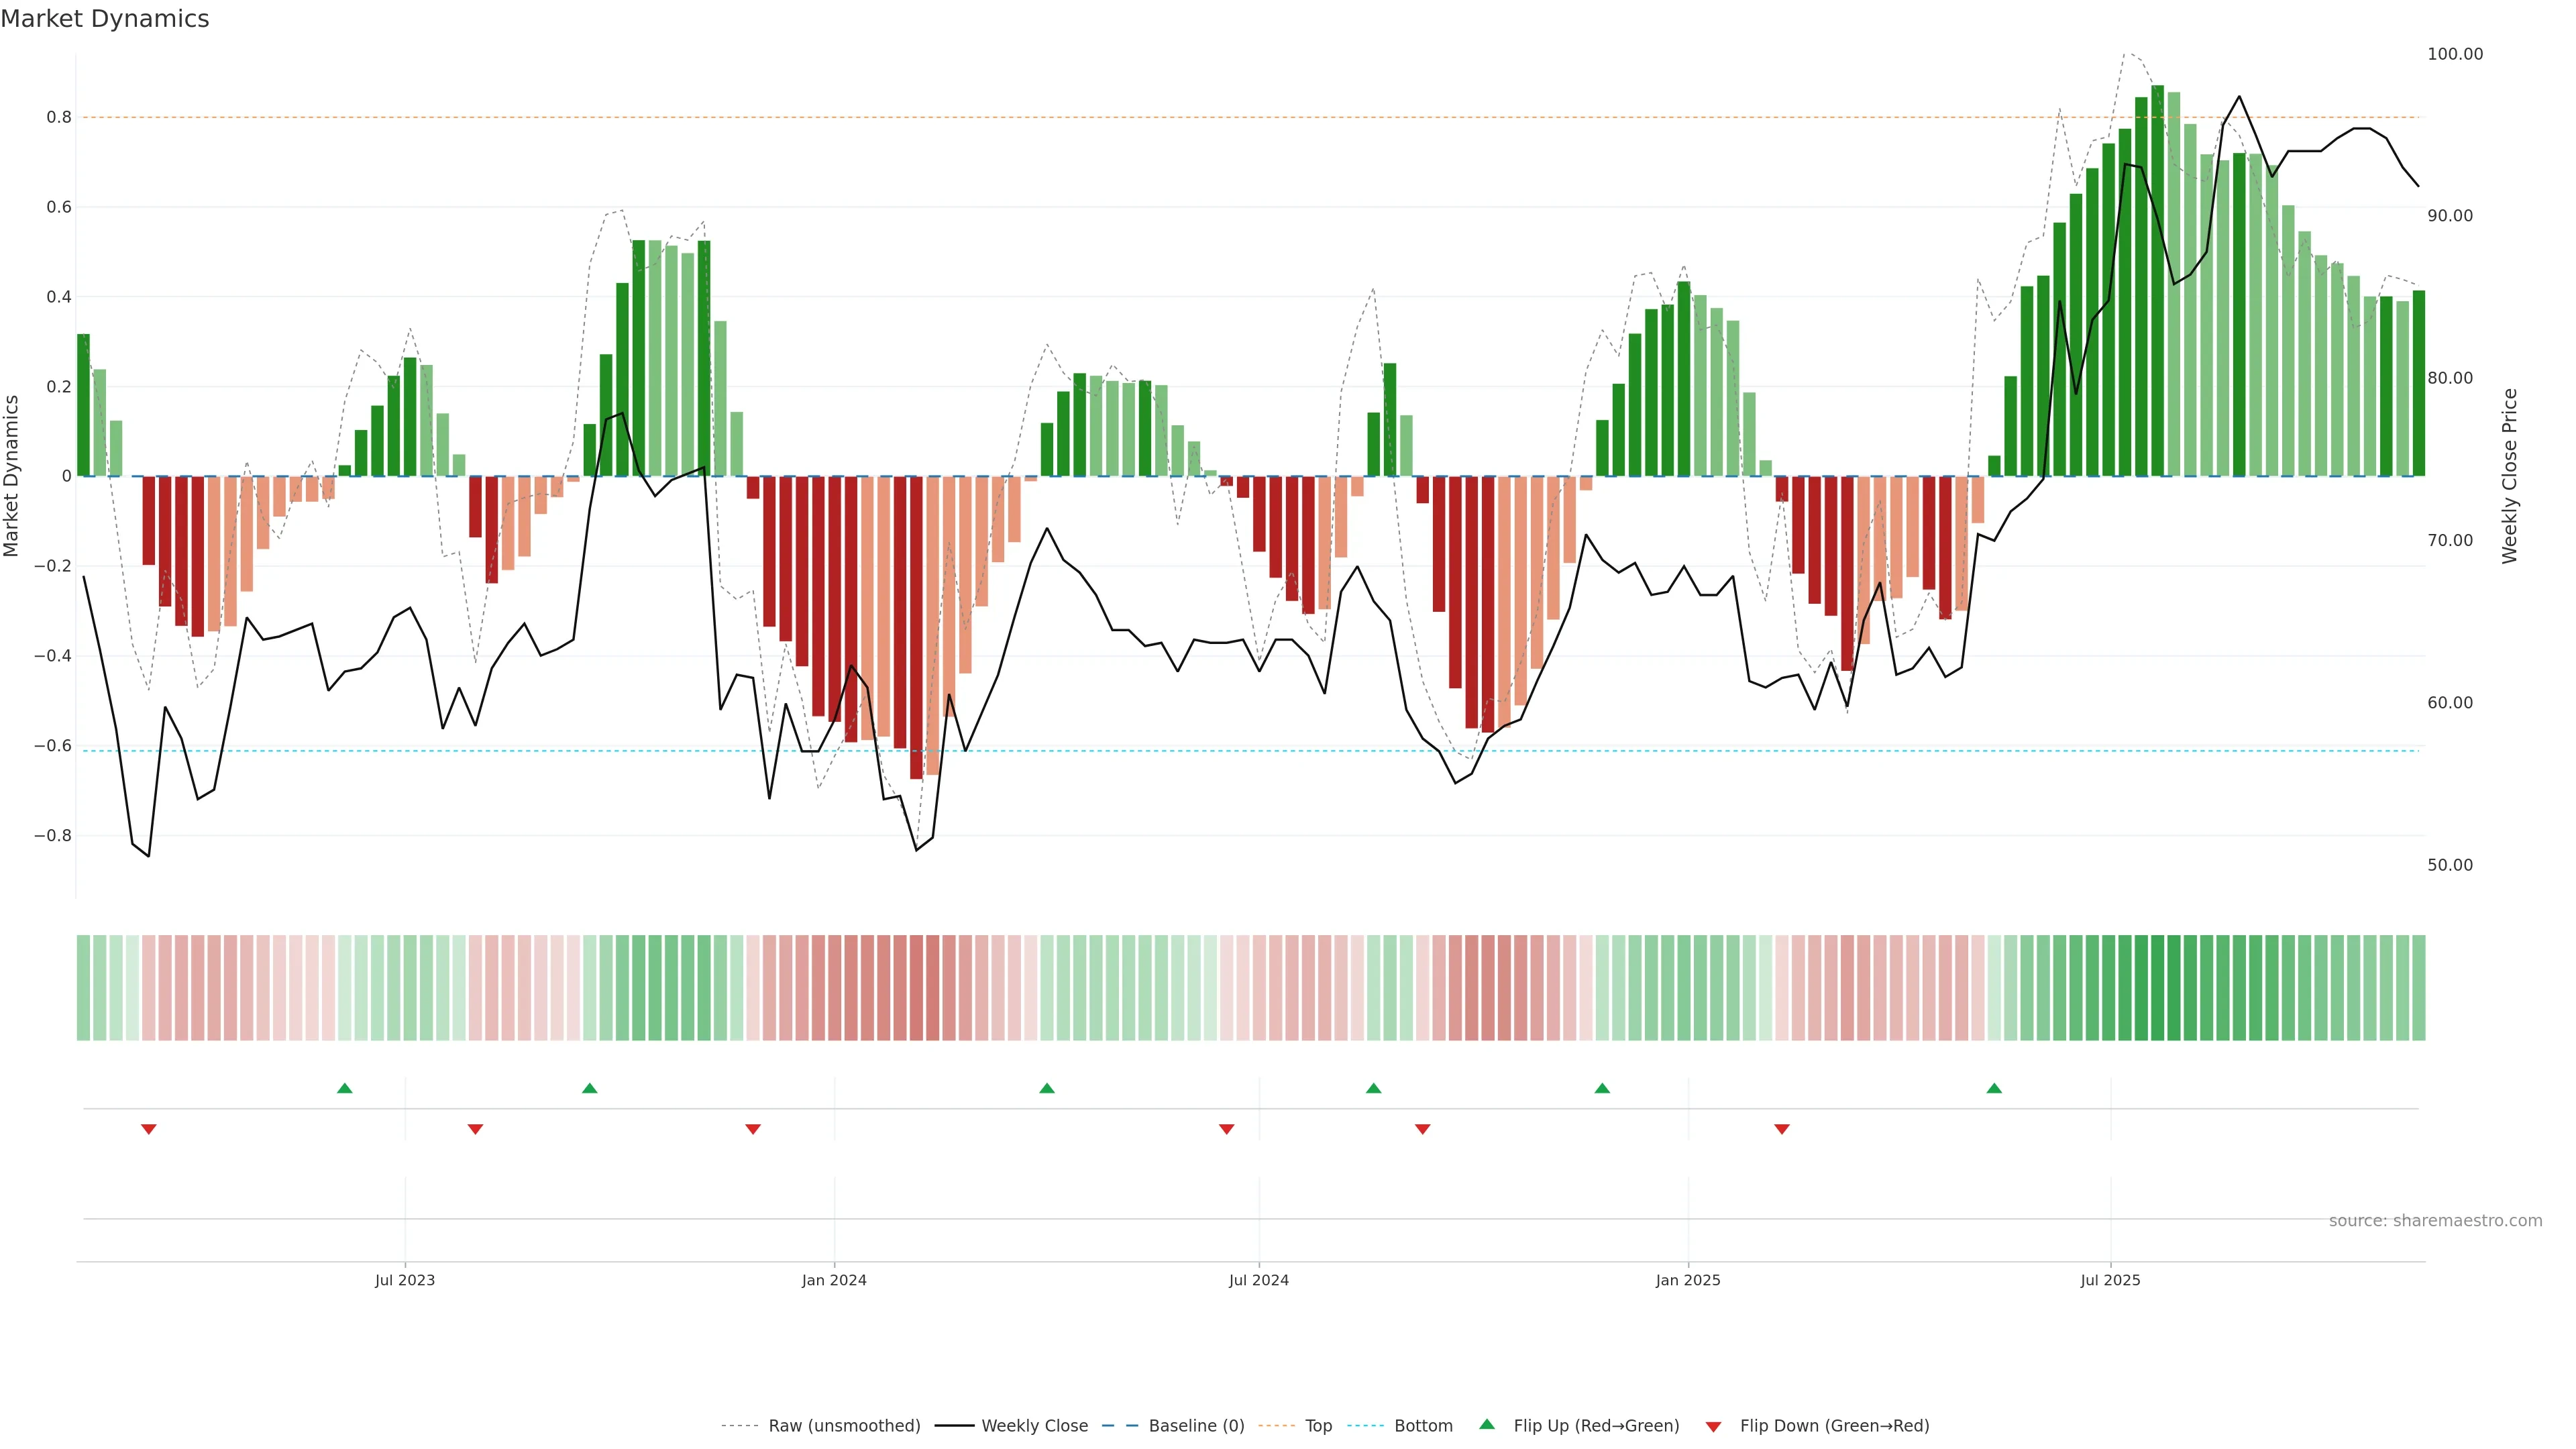This screenshot has height=1449, width=2576.
Task: Hide the Bottom threshold legend entry
Action: [x=1423, y=1426]
